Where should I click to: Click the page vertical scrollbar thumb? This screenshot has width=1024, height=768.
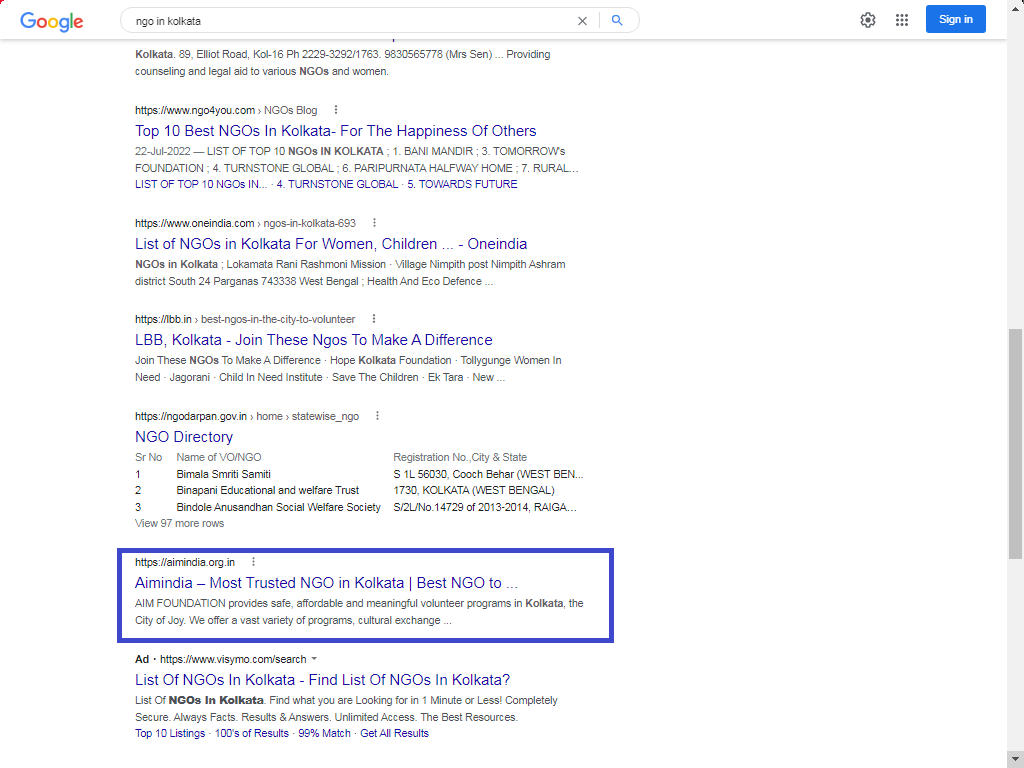[x=1015, y=444]
